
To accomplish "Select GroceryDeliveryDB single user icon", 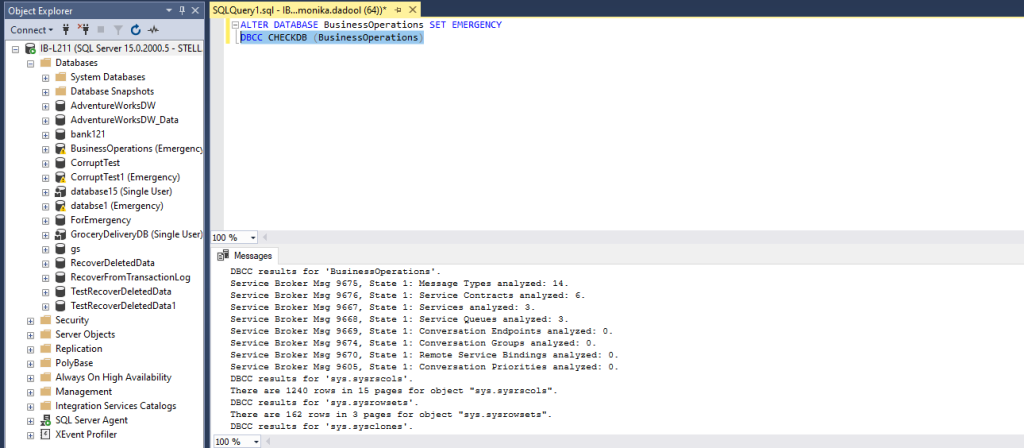I will pos(60,234).
